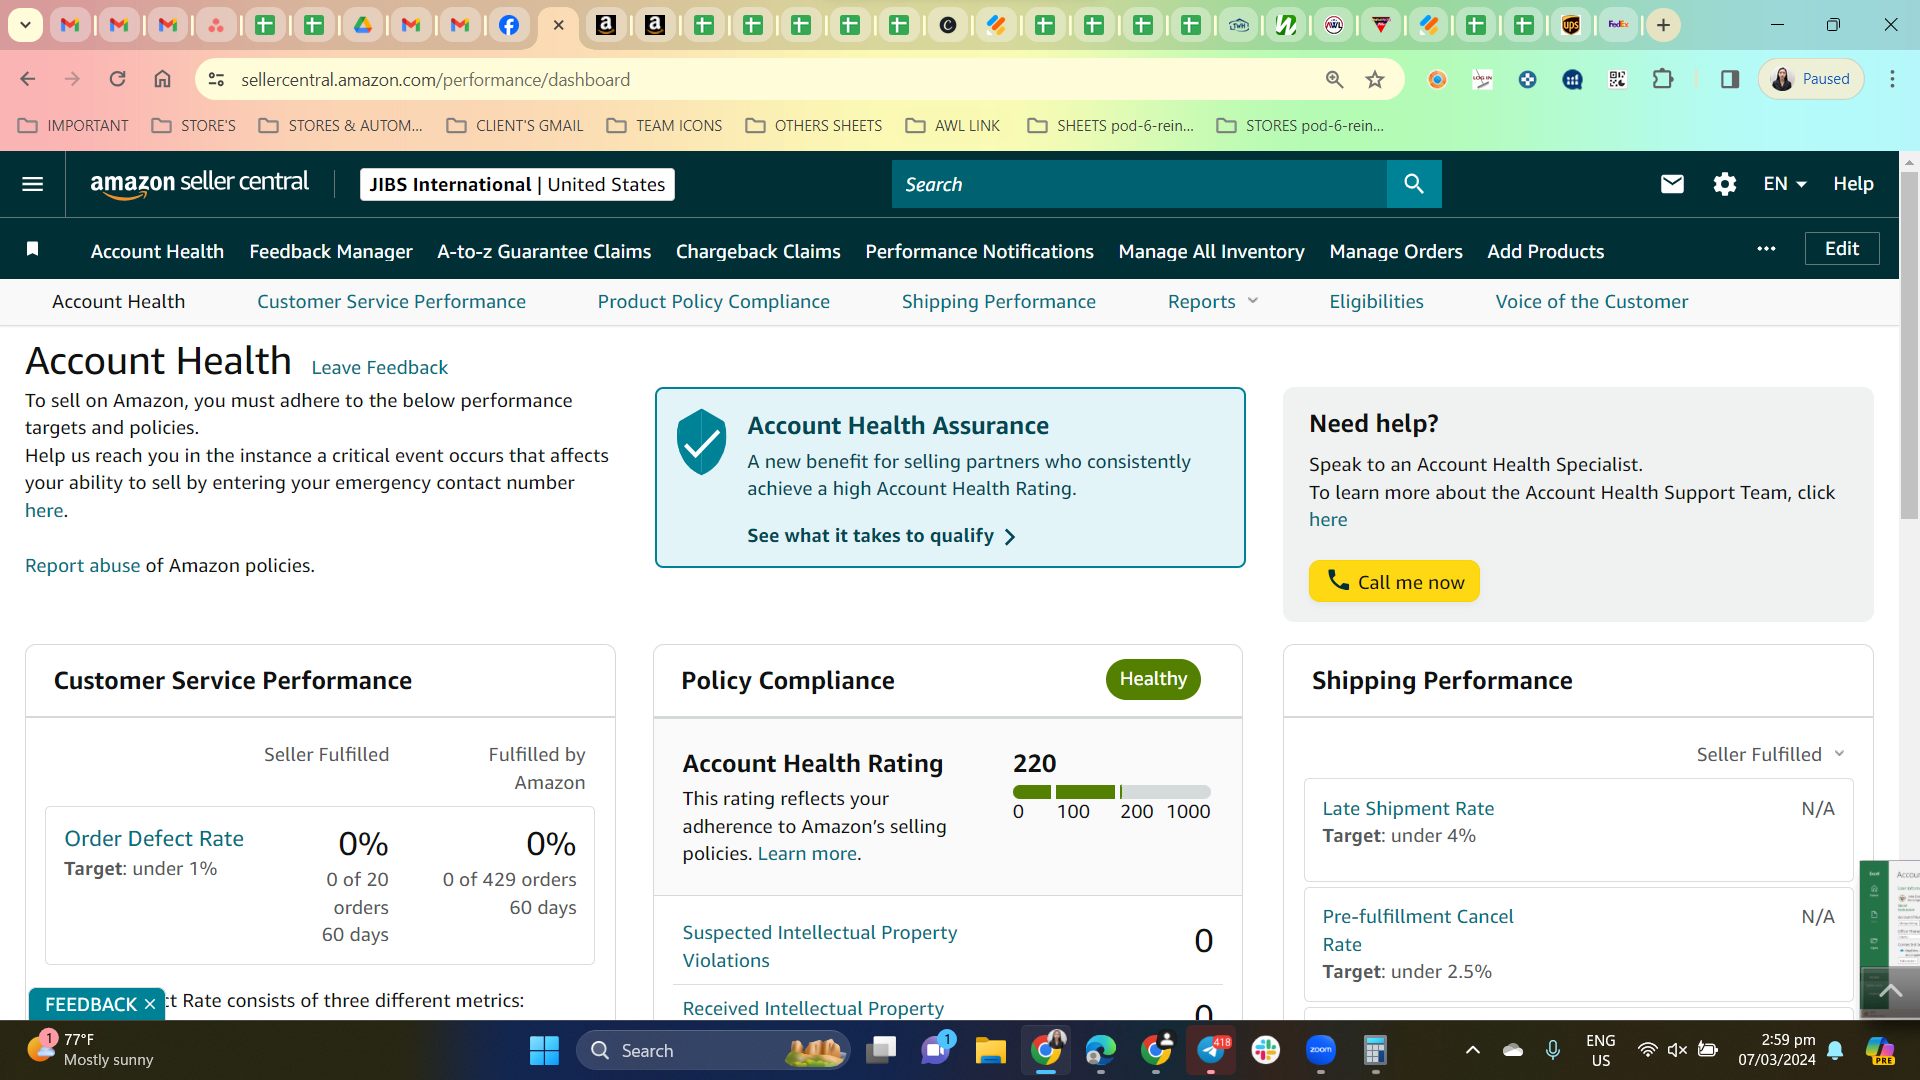The image size is (1920, 1080).
Task: Click the scroll-to-top arrow button
Action: (1890, 990)
